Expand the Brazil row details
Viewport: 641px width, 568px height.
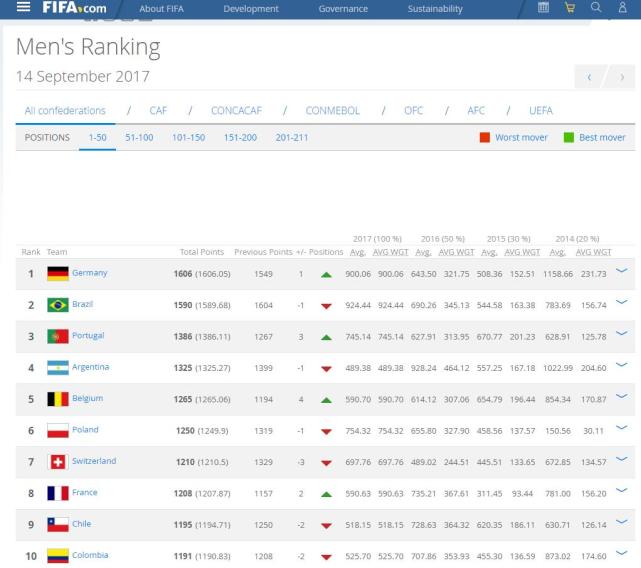pos(621,302)
